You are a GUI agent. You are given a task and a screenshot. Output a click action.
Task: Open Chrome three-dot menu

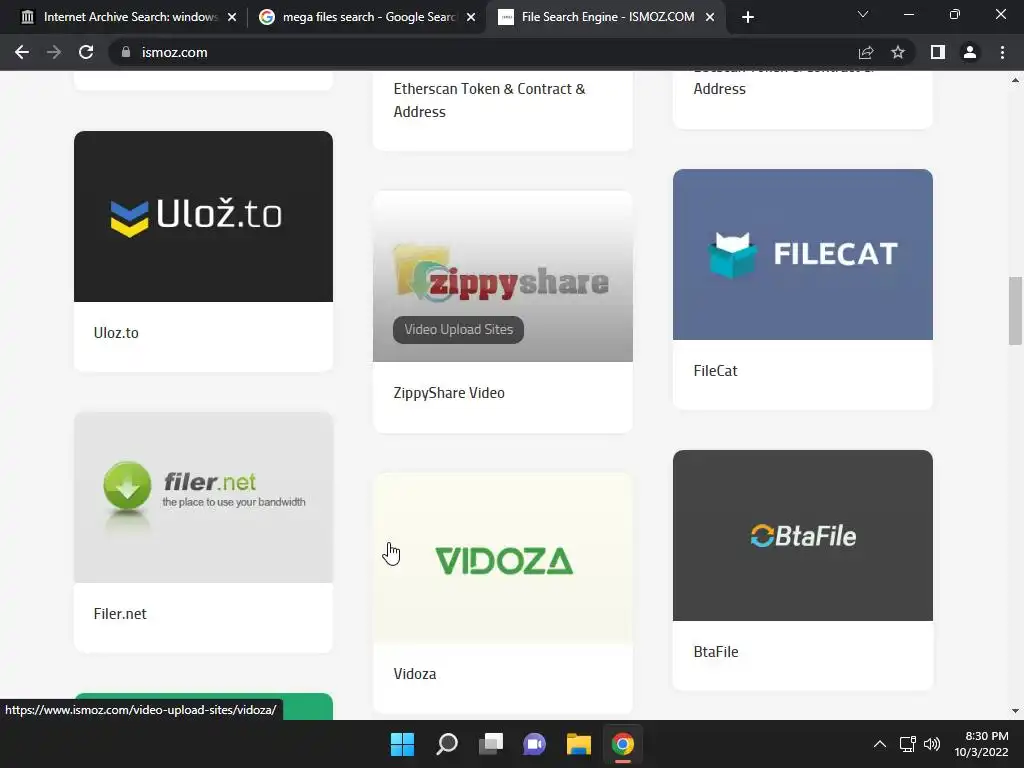coord(1002,52)
